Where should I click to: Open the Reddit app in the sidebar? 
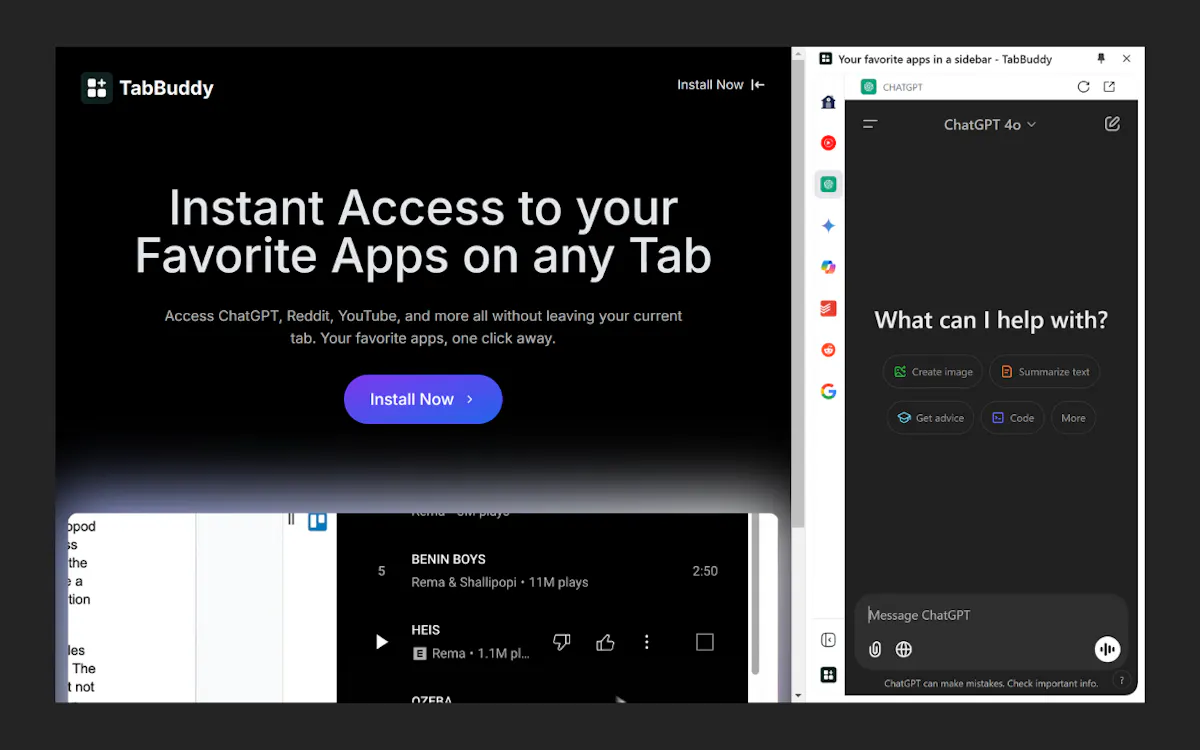tap(828, 350)
